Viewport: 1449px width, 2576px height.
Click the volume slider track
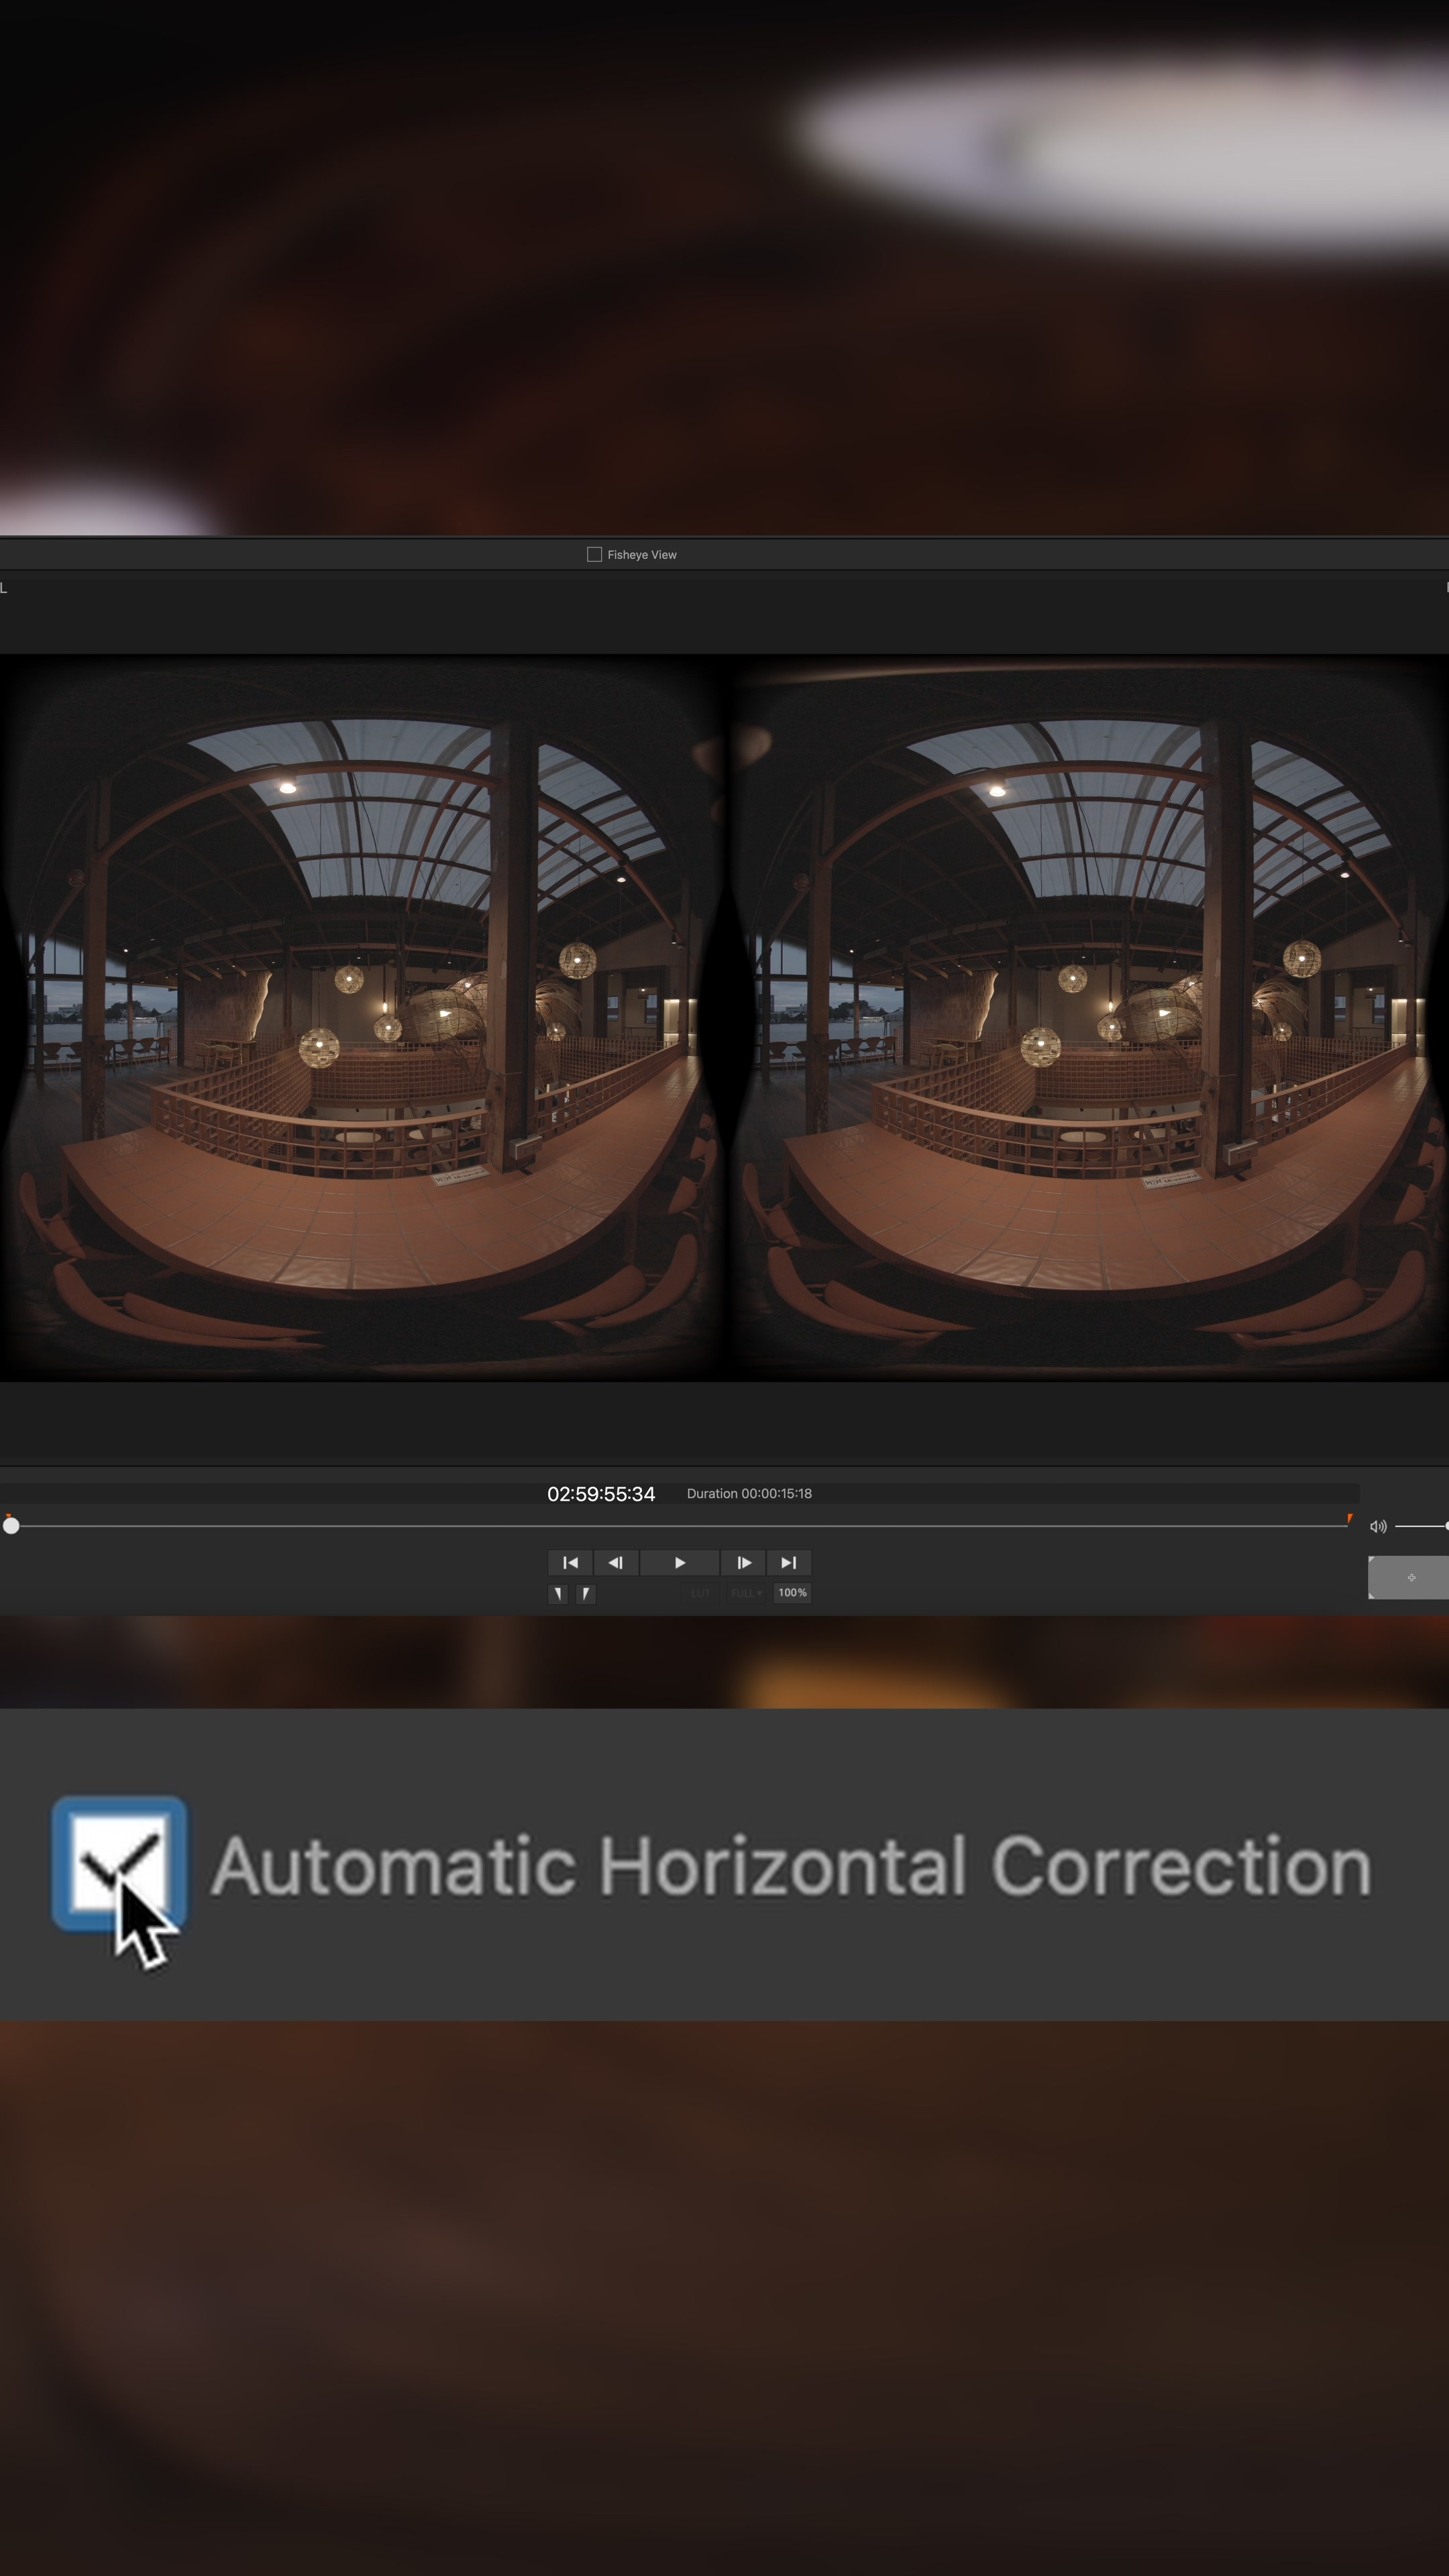(1420, 1526)
